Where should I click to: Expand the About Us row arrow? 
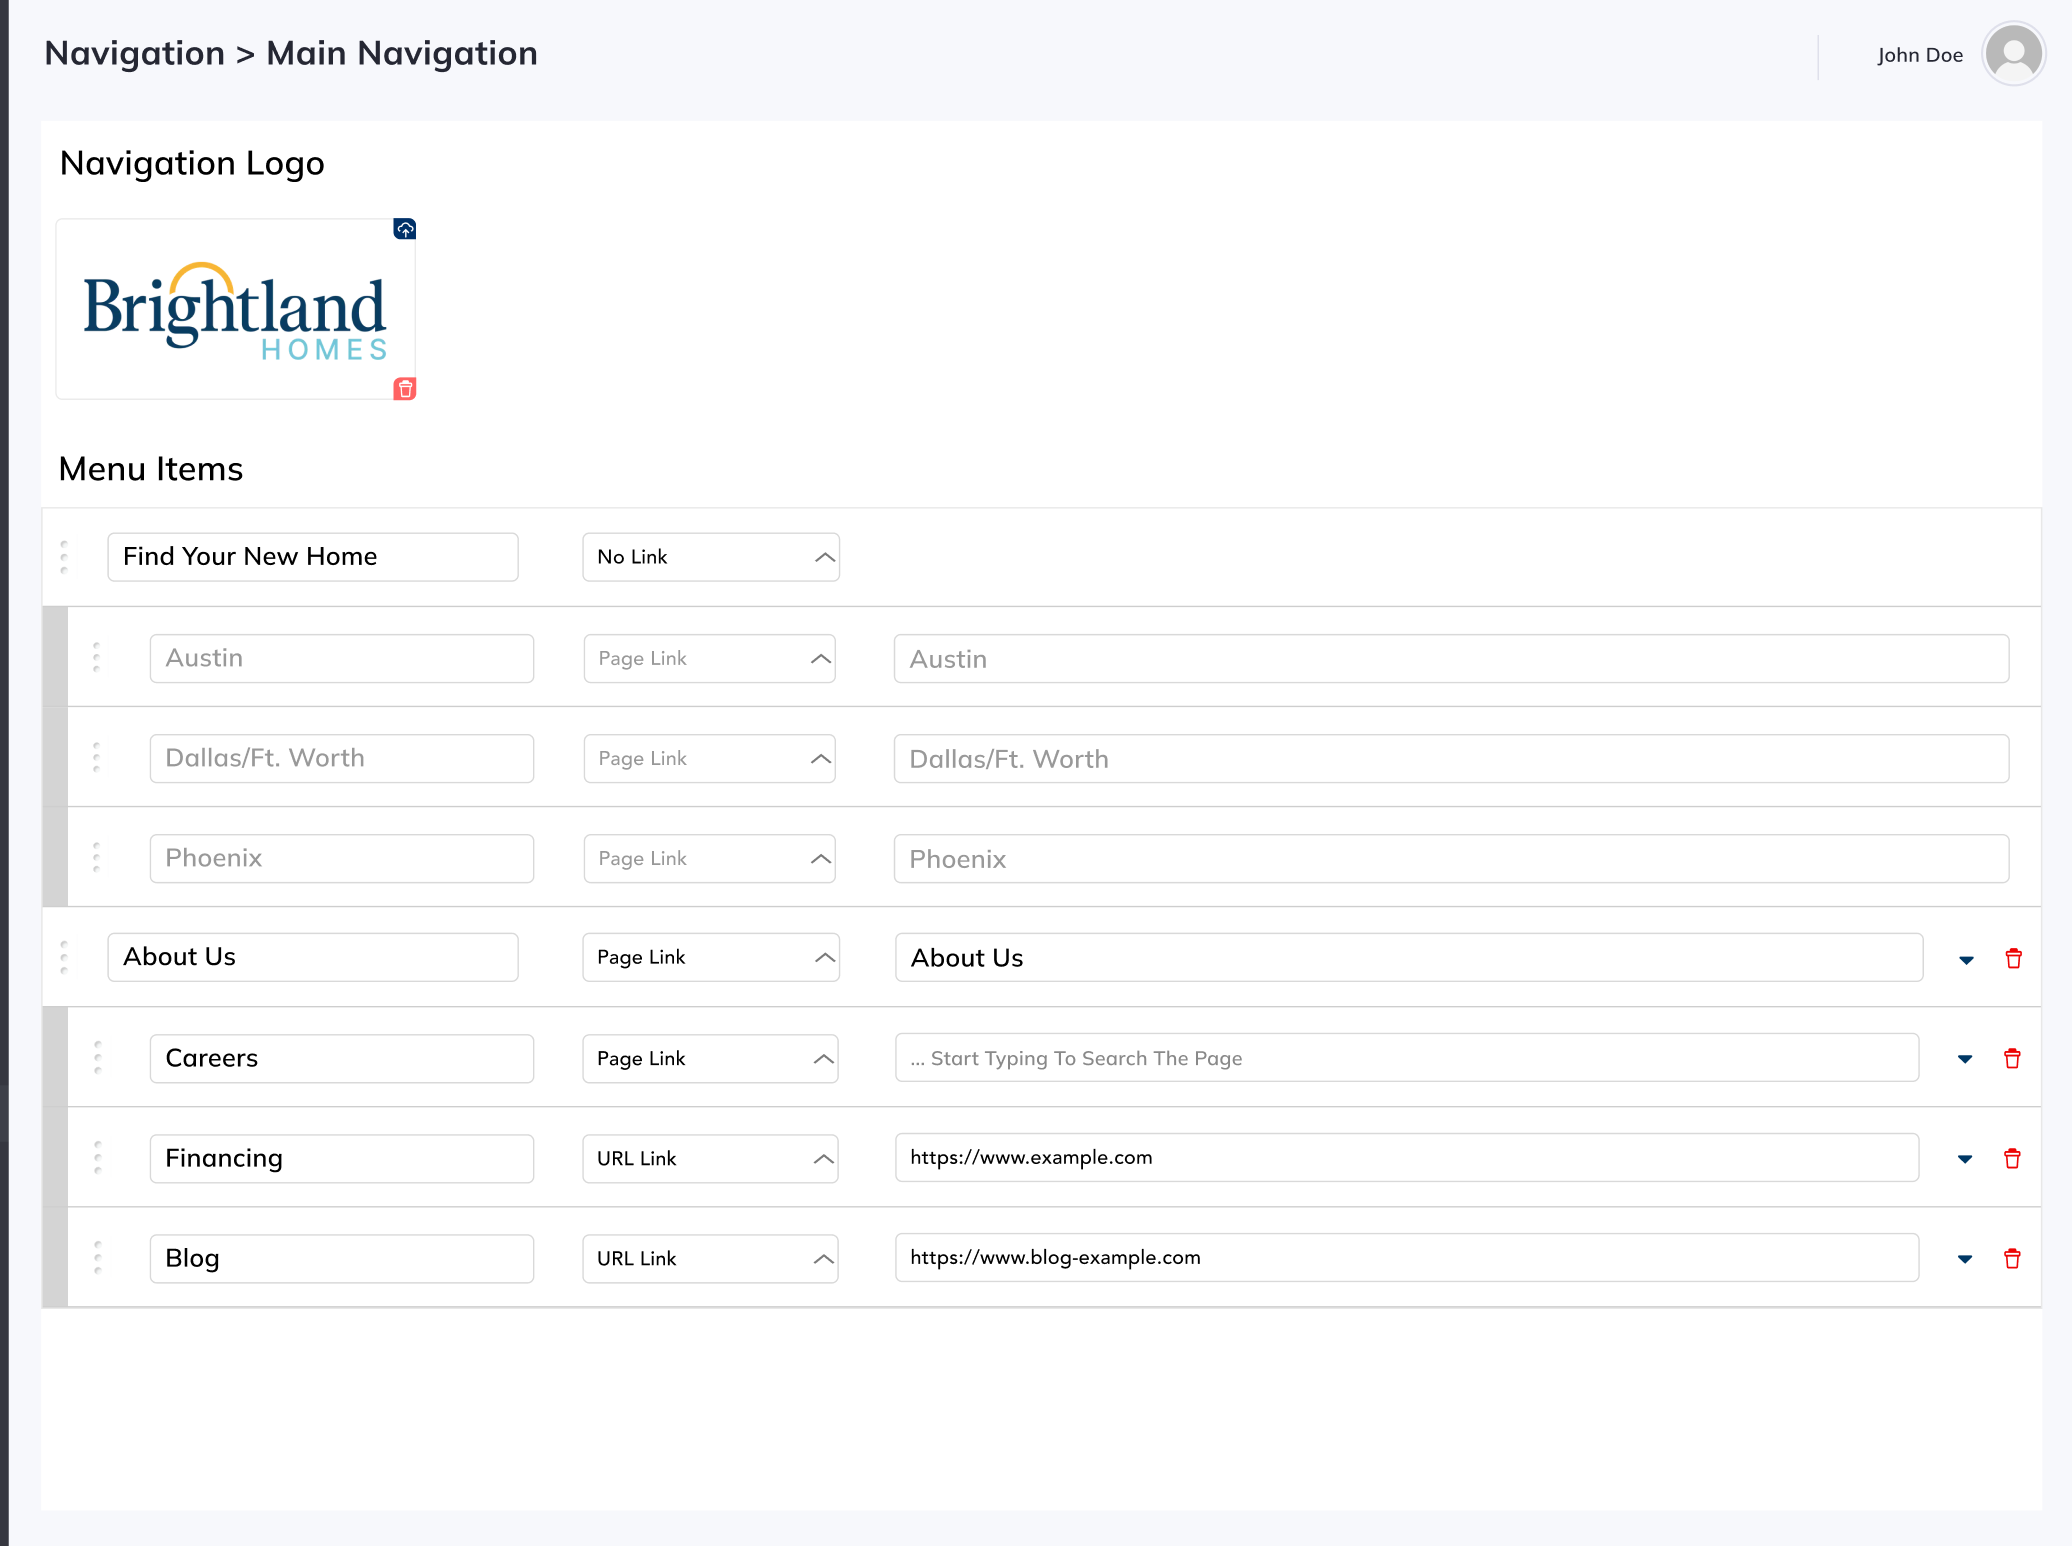(1966, 960)
